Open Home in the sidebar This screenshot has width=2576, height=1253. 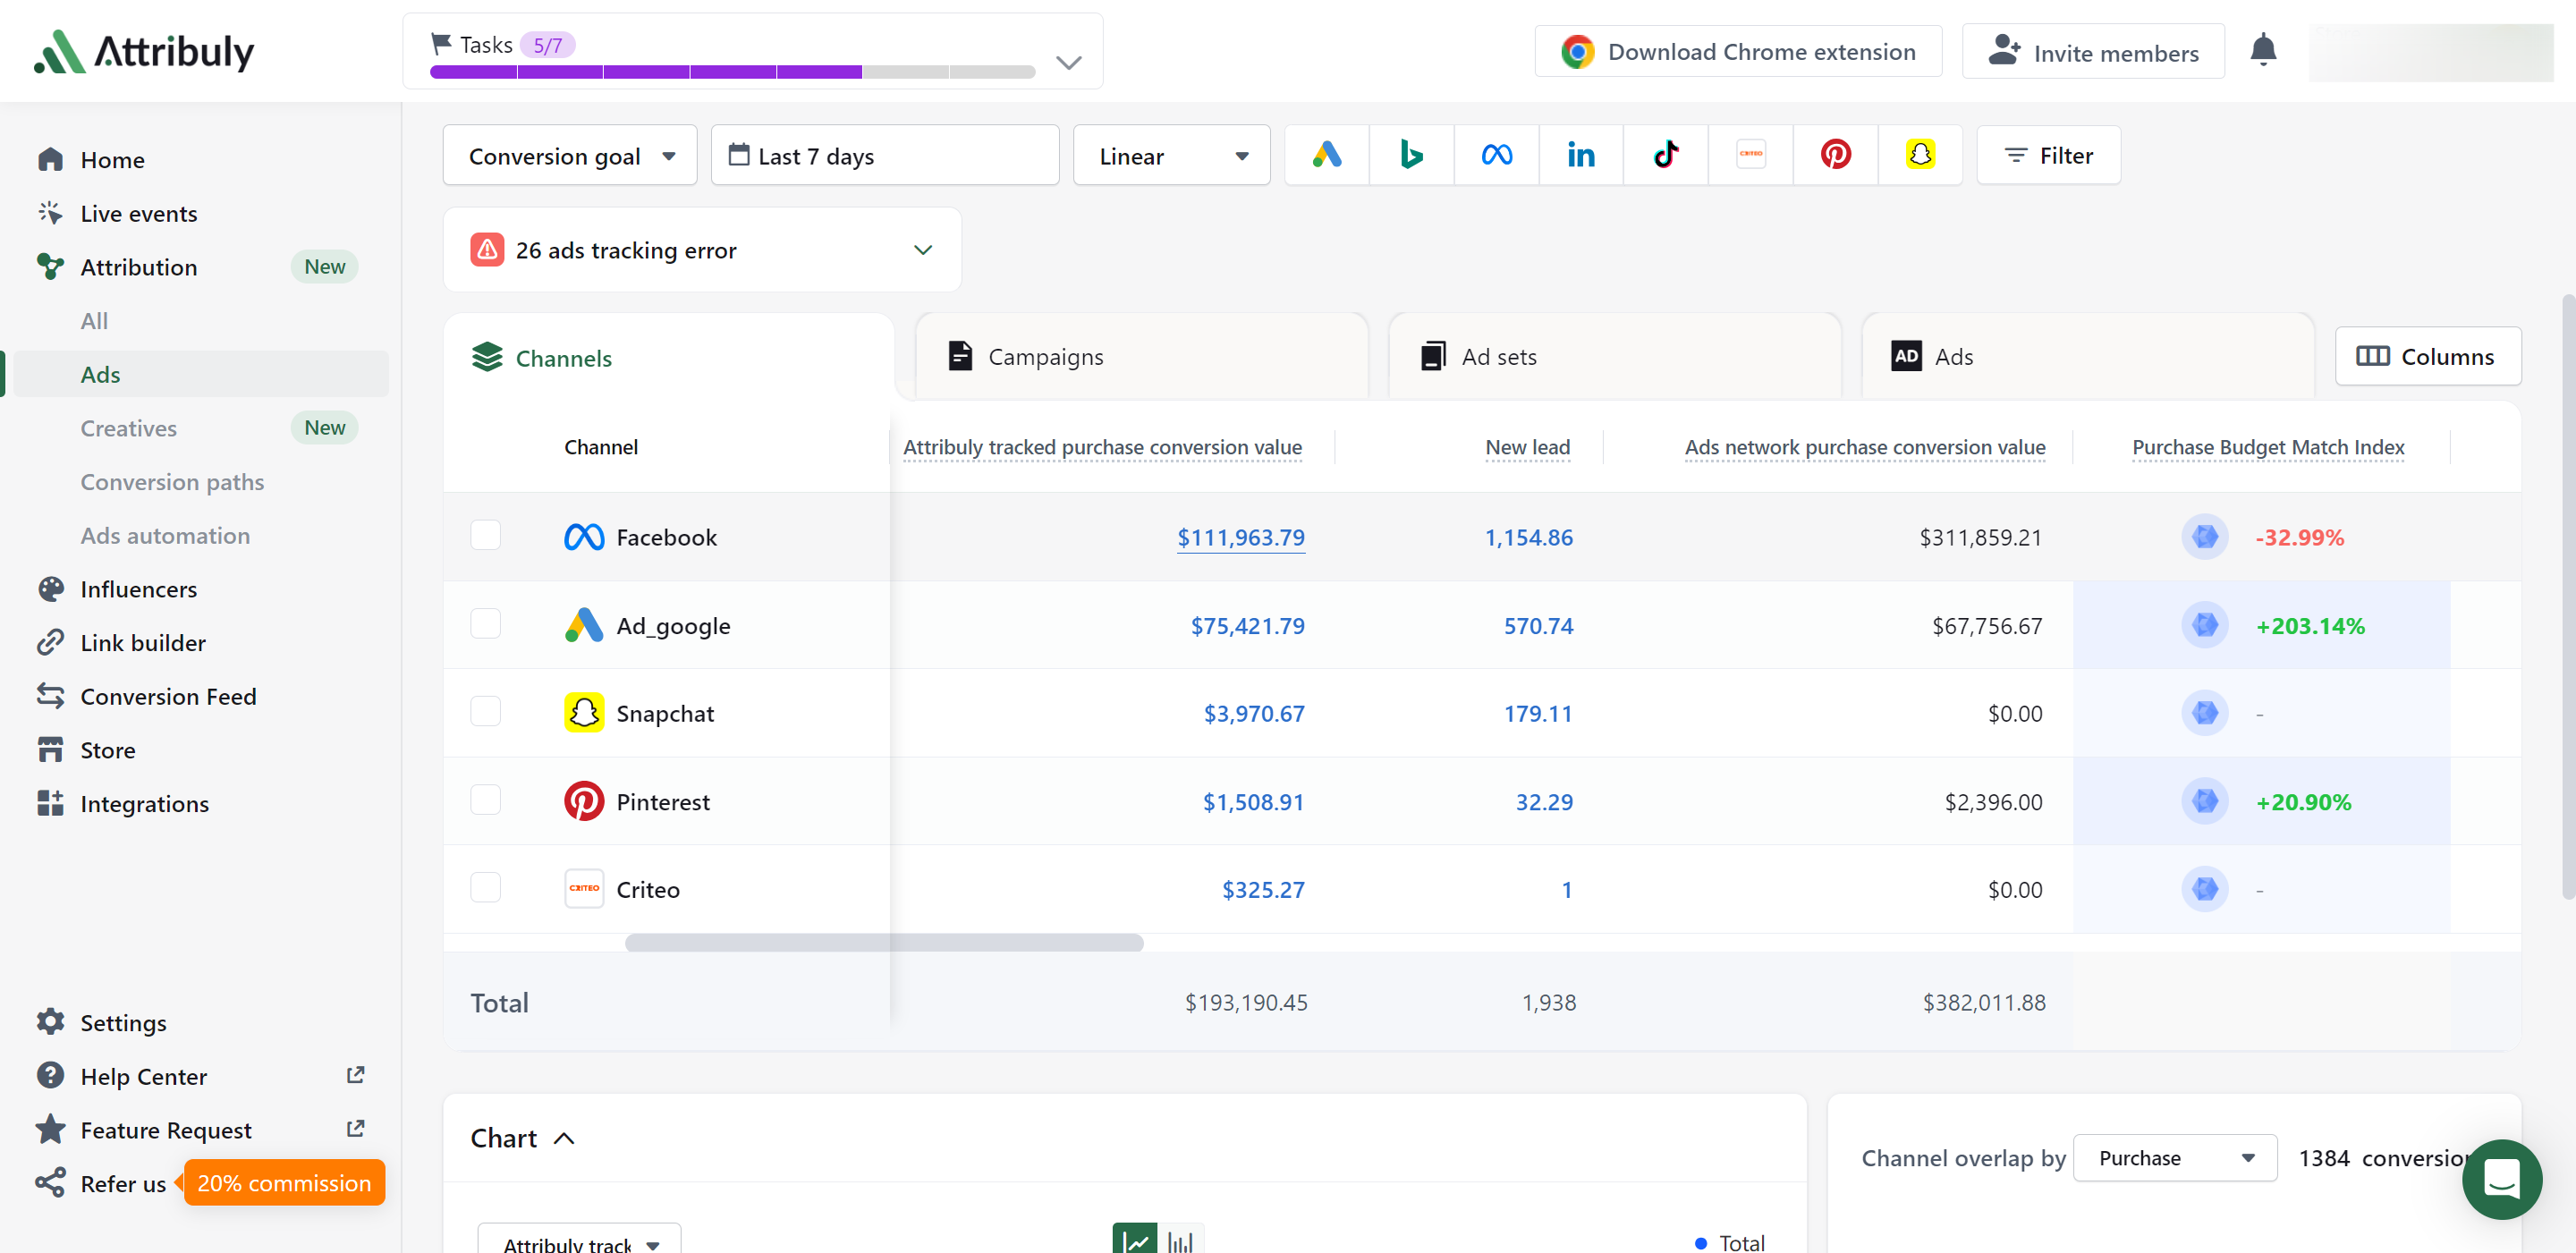coord(112,160)
